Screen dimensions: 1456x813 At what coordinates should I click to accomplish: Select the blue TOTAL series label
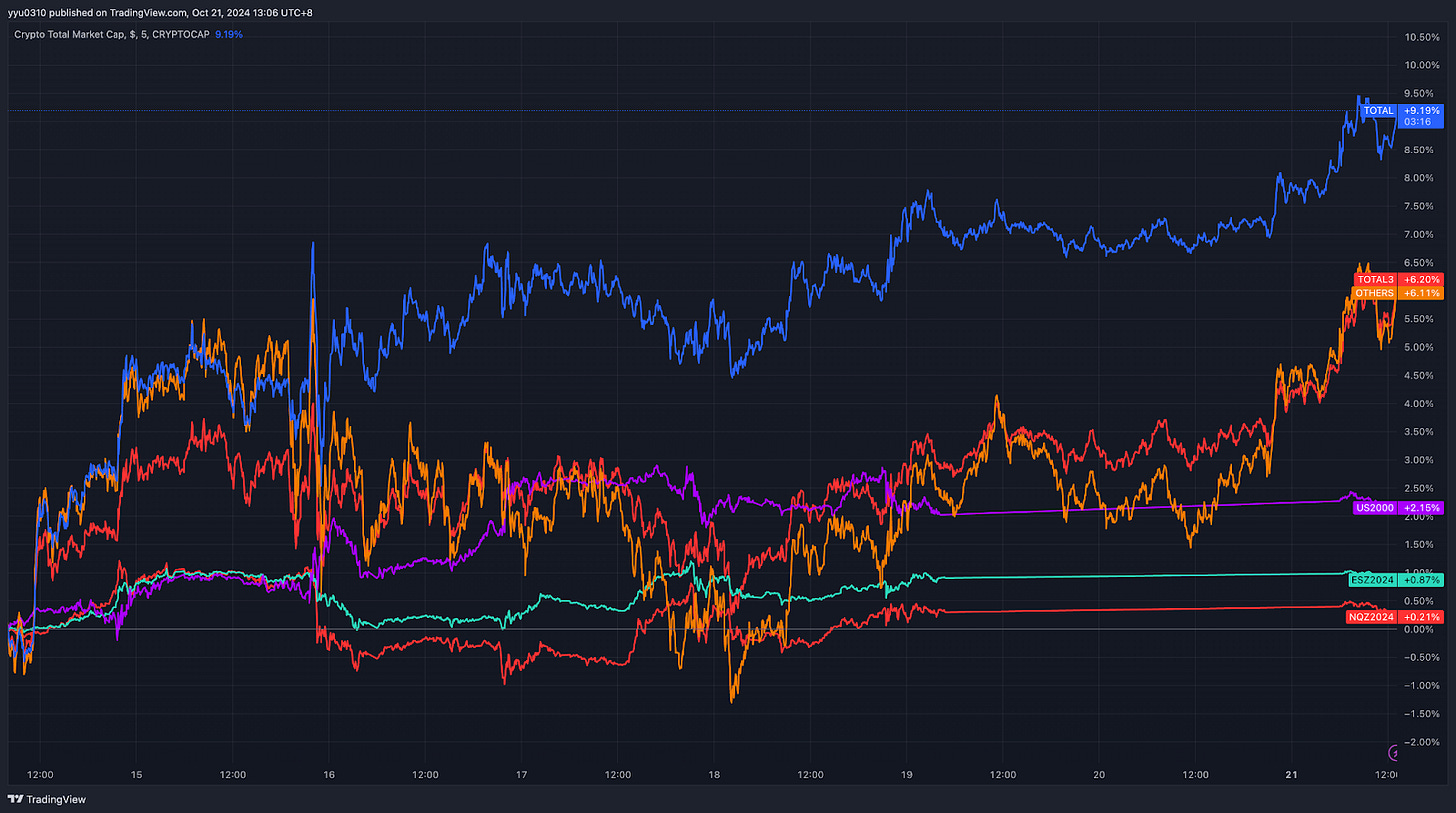tap(1381, 110)
